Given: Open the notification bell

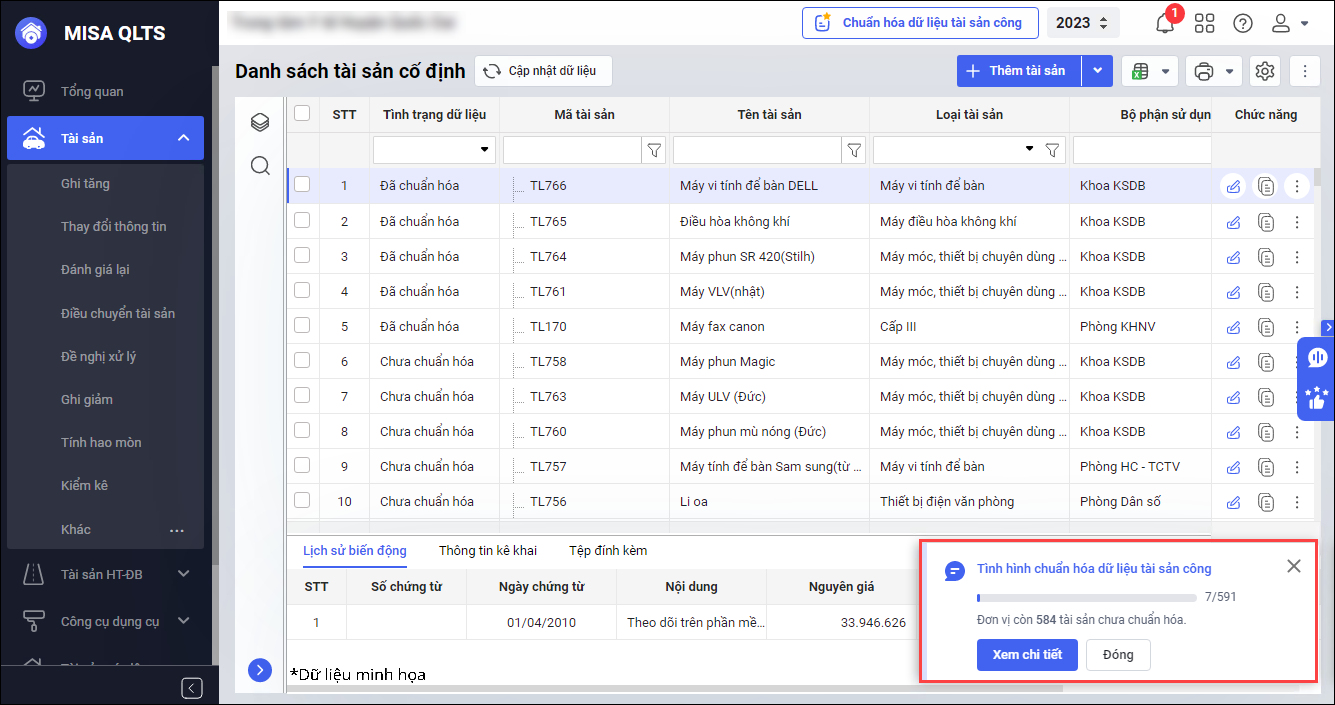Looking at the screenshot, I should coord(1165,23).
